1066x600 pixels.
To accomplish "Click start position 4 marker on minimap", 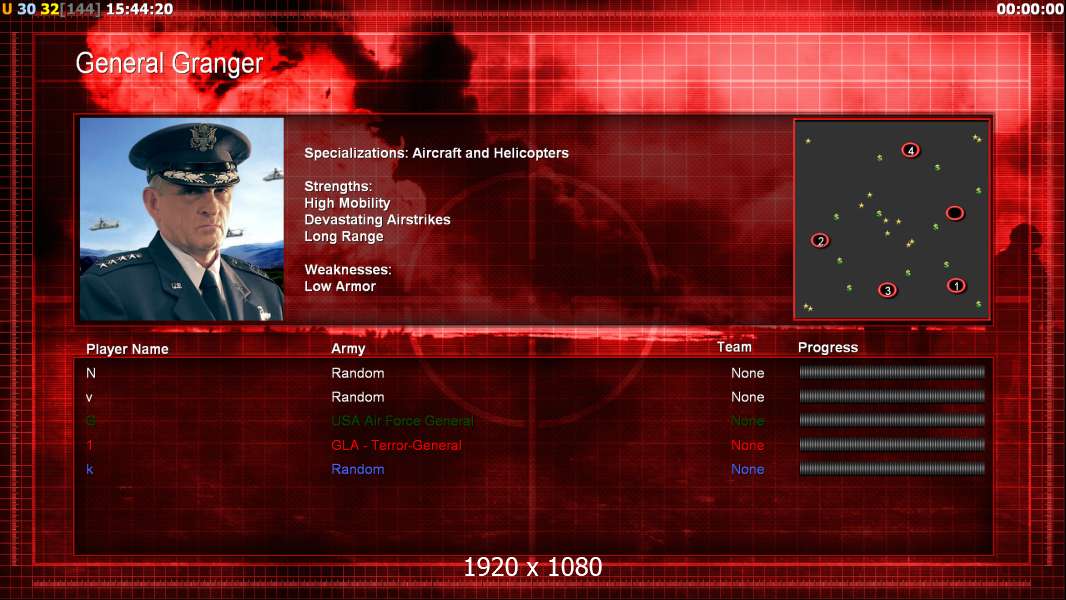I will [910, 150].
